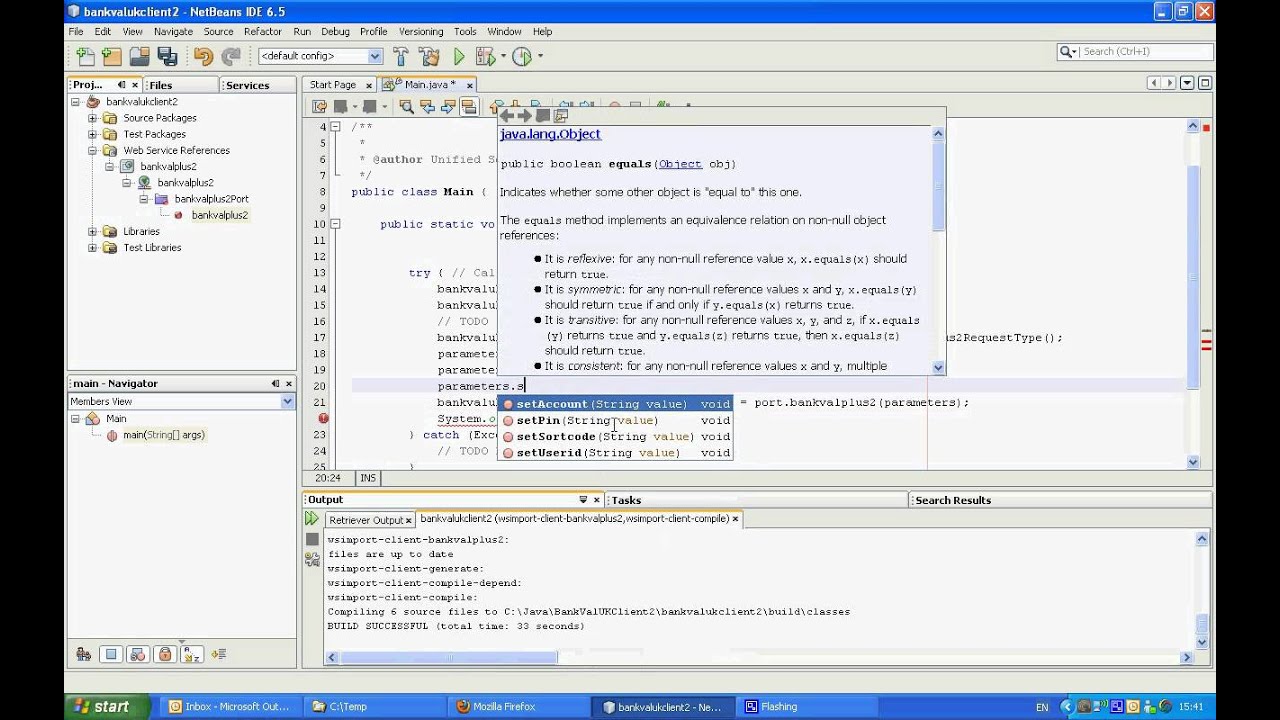This screenshot has height=720, width=1280.
Task: Expand the Test Packages node
Action: click(92, 134)
